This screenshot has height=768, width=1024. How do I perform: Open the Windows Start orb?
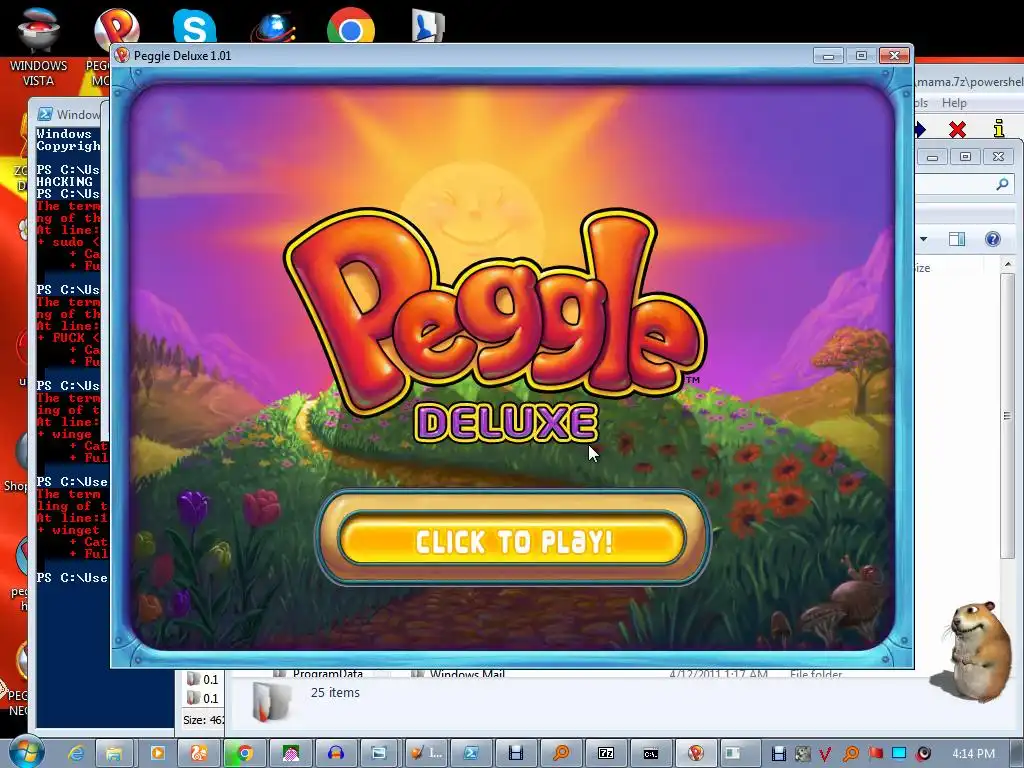pos(26,752)
